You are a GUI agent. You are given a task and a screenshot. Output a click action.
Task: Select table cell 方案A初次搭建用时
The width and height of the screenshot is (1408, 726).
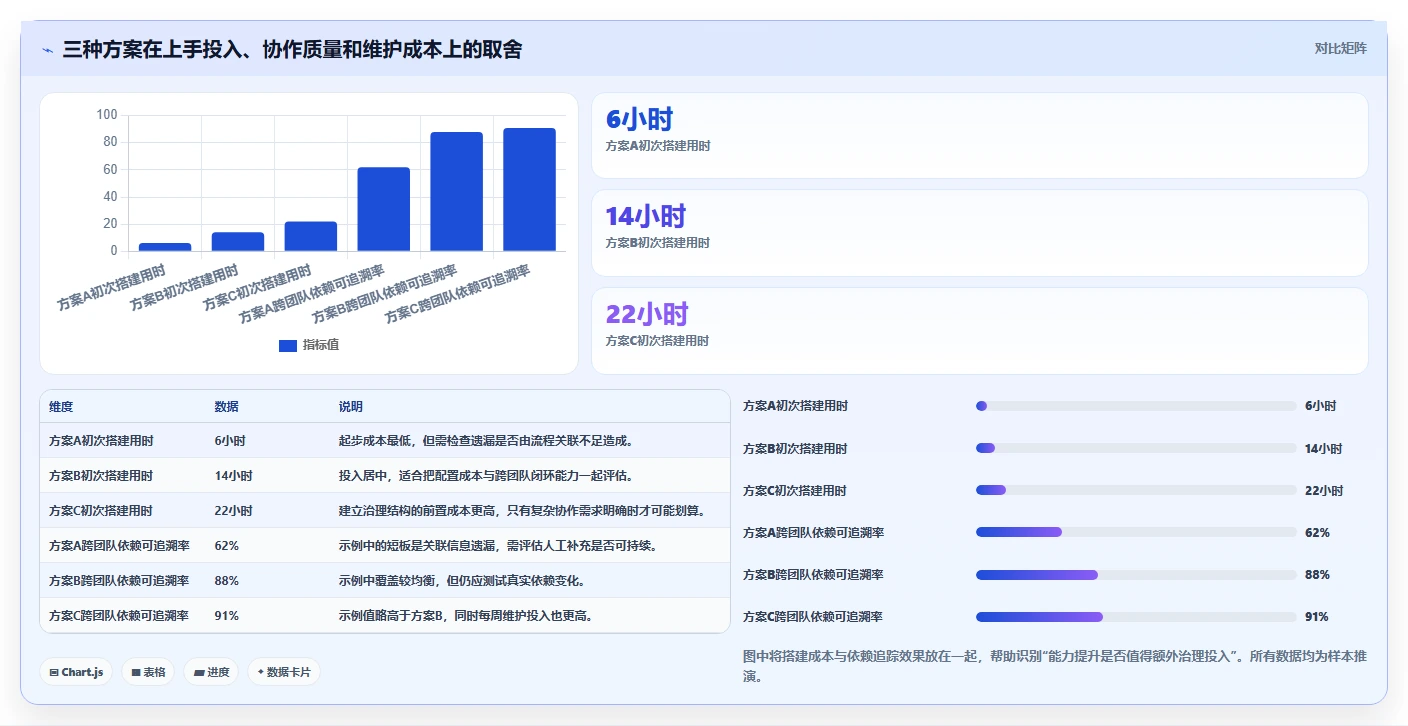[101, 441]
